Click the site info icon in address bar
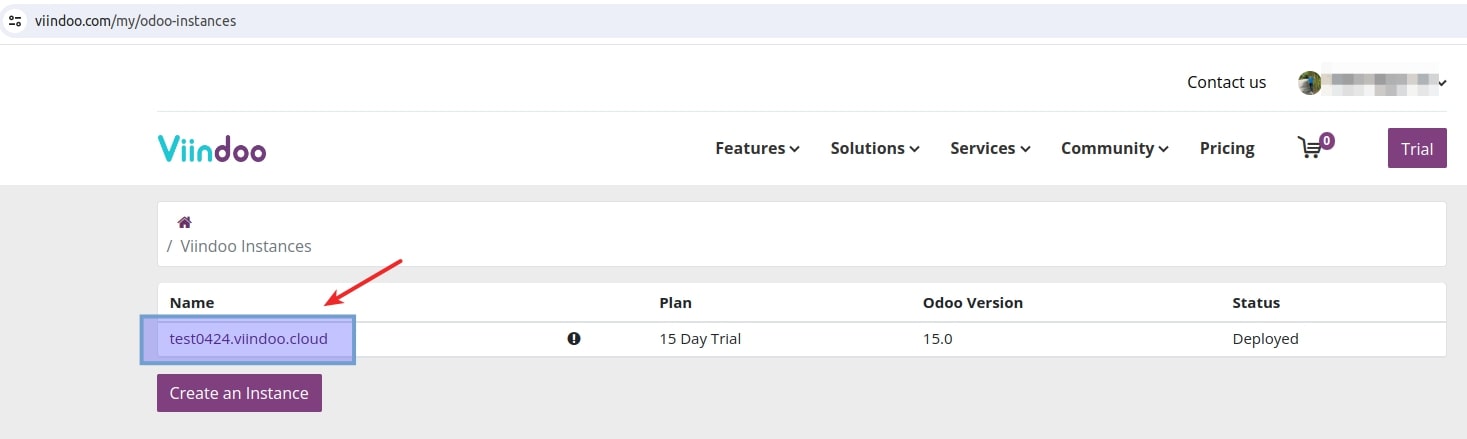The image size is (1467, 439). [x=15, y=20]
